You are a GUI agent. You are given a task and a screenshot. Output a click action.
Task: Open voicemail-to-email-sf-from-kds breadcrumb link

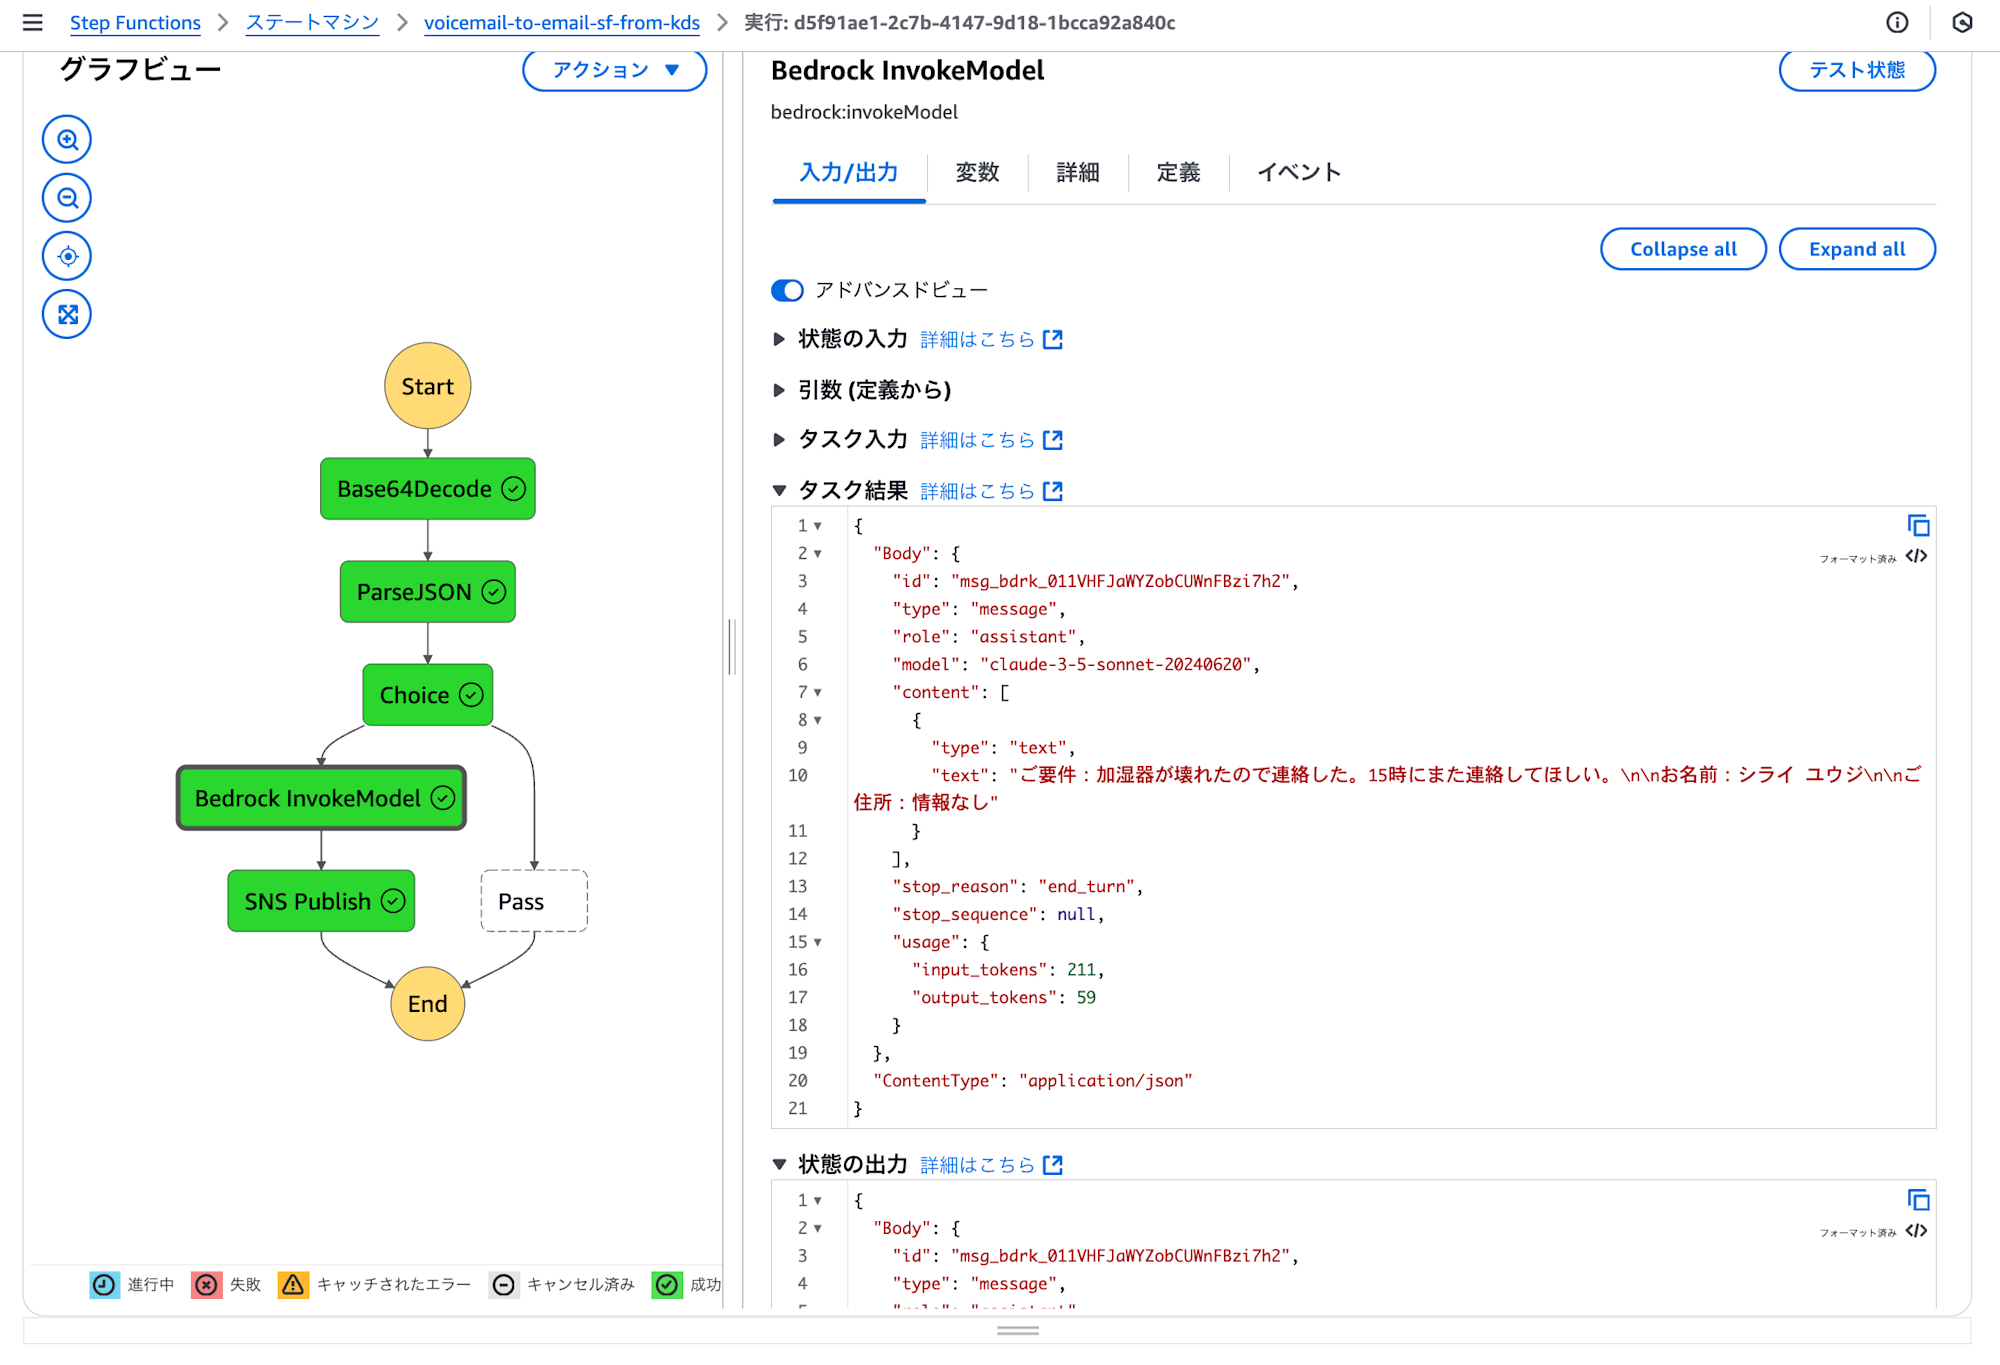pyautogui.click(x=562, y=23)
